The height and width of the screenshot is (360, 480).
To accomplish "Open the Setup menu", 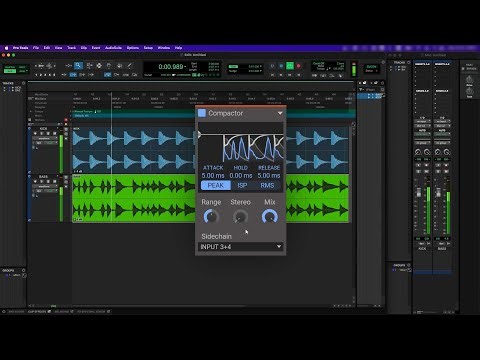I will point(148,48).
